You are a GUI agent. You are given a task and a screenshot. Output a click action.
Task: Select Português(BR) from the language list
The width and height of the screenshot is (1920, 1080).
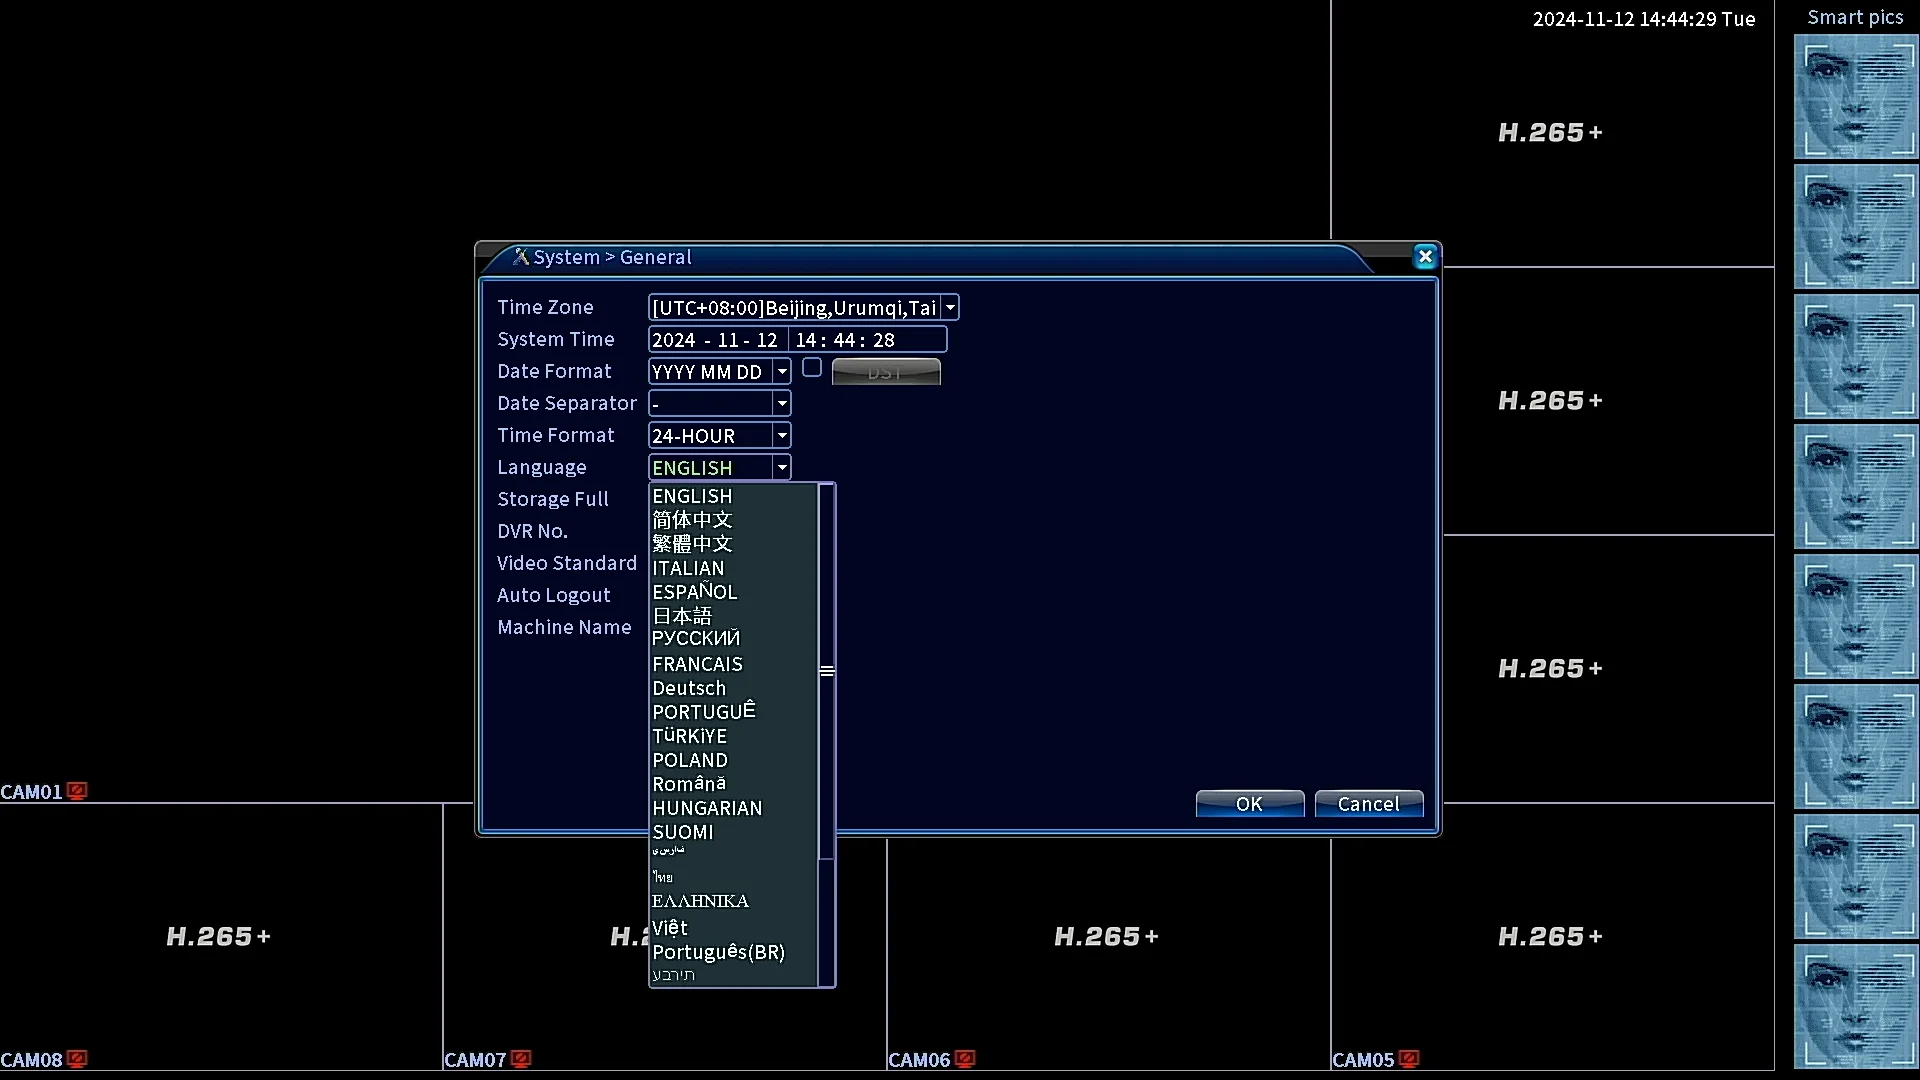coord(718,952)
